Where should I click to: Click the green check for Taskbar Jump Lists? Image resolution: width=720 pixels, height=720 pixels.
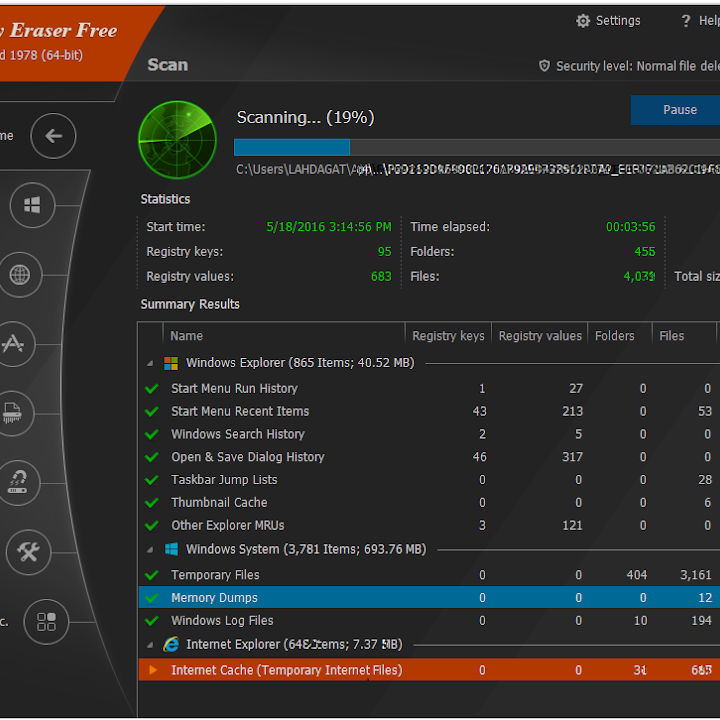pos(152,480)
